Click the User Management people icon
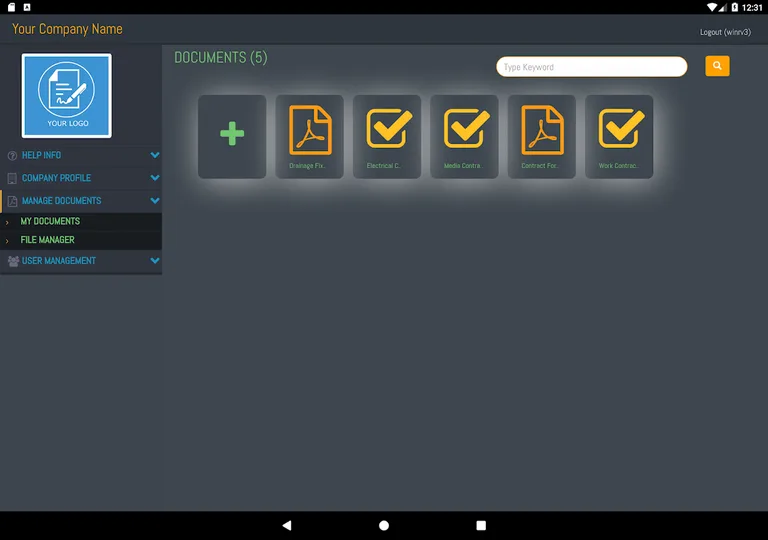This screenshot has width=768, height=540. tap(13, 261)
